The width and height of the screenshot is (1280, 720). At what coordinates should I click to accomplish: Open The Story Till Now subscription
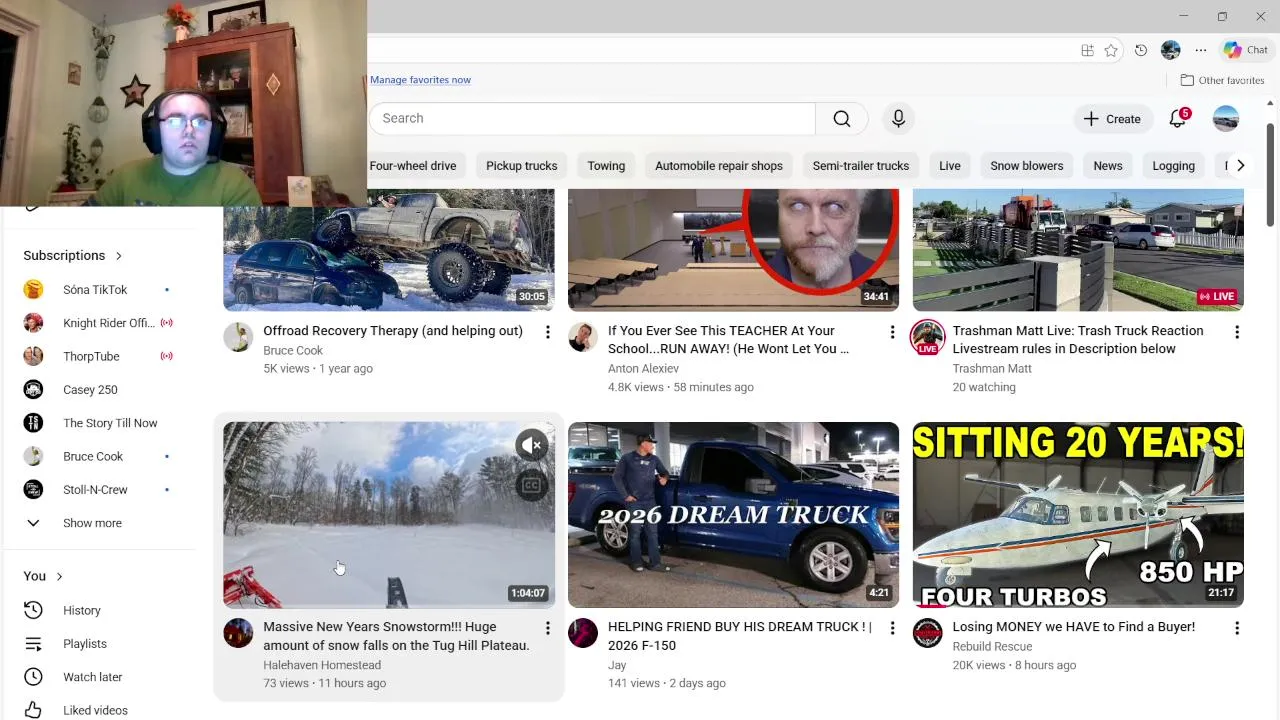pos(98,423)
